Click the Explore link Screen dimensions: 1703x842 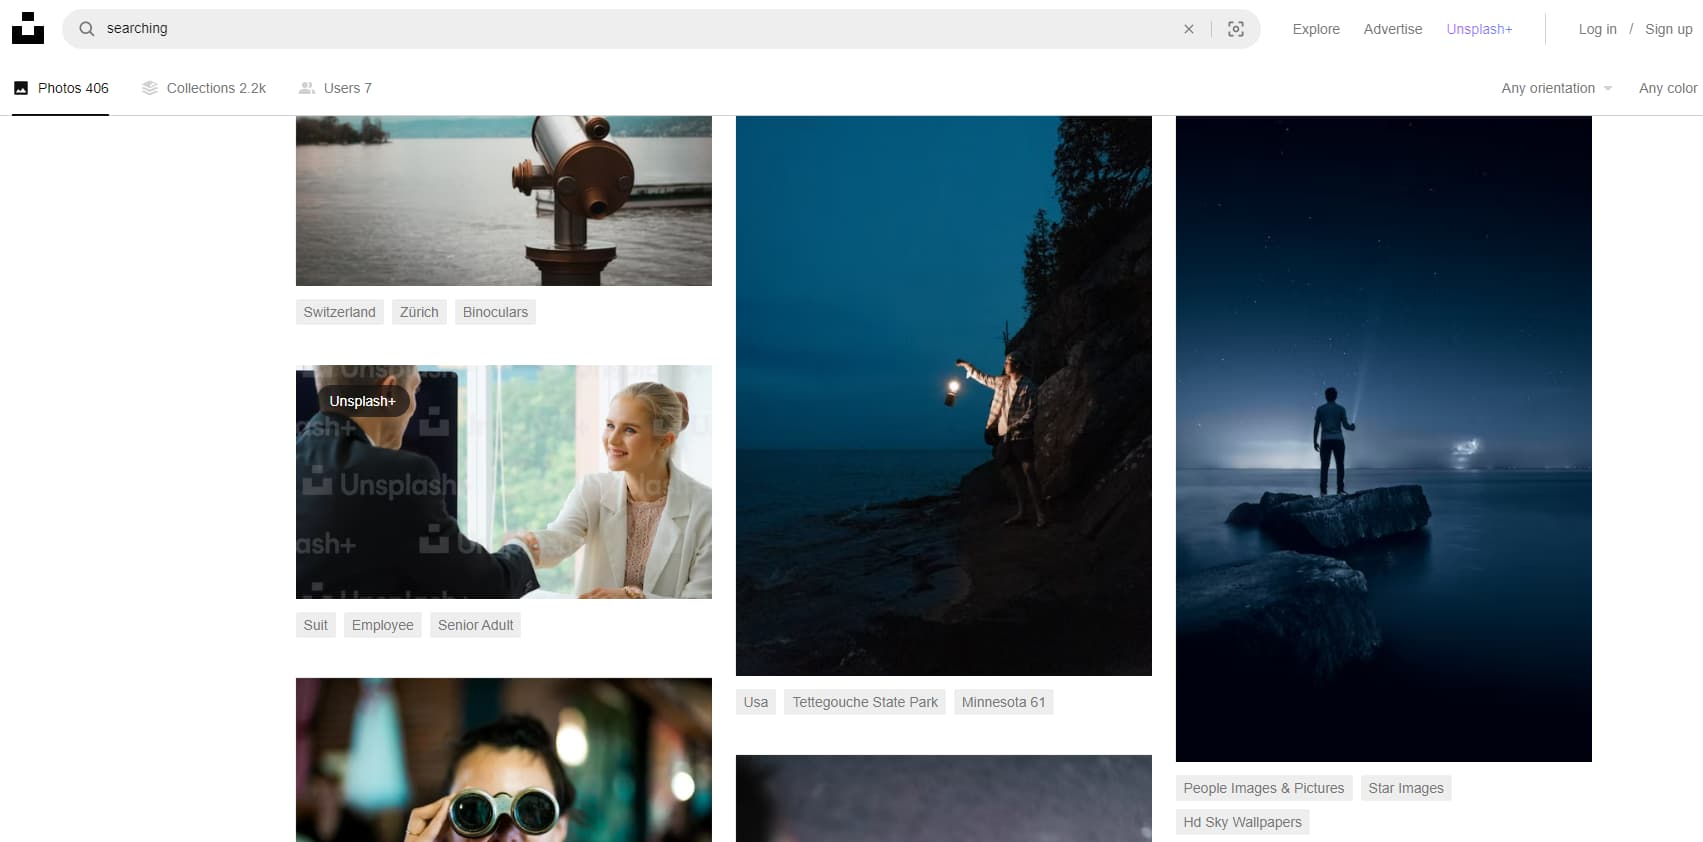coord(1315,29)
